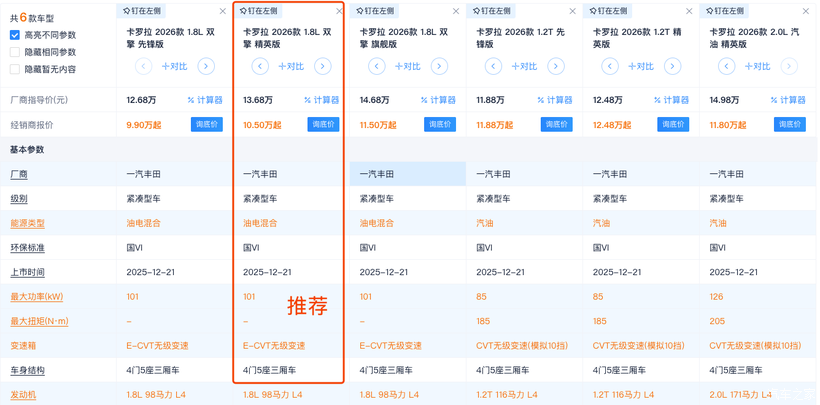Click the 最大功率(kW) parameter link
This screenshot has width=820, height=405.
point(36,297)
